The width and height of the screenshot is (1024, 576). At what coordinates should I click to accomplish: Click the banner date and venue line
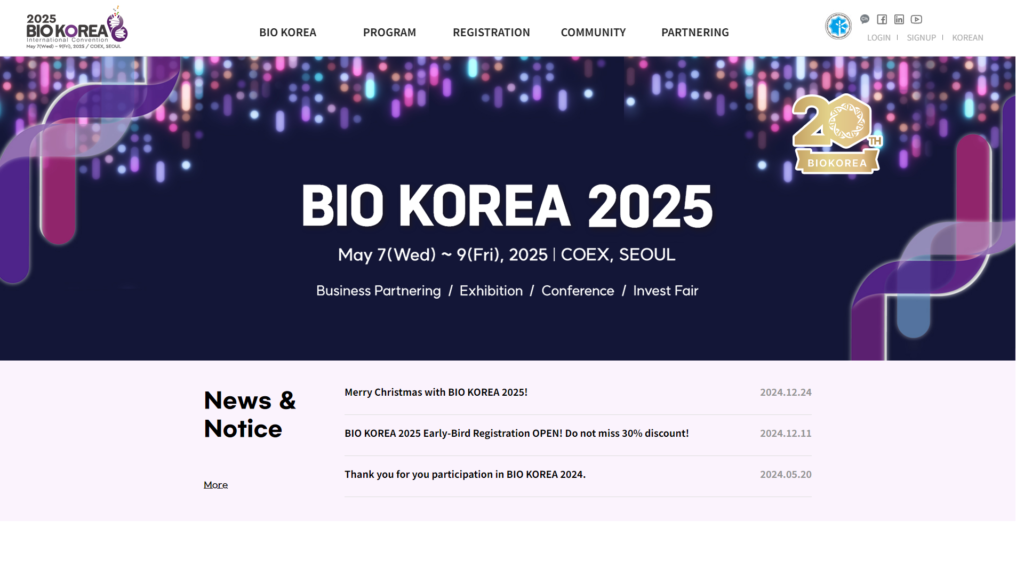tap(506, 255)
